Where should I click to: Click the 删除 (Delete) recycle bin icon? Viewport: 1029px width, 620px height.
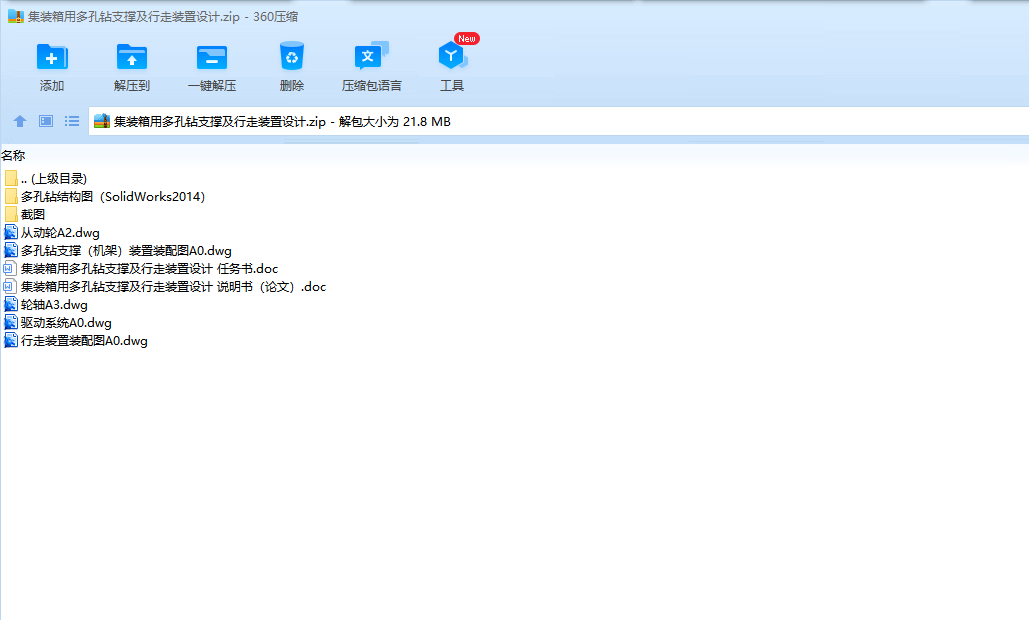pyautogui.click(x=292, y=56)
